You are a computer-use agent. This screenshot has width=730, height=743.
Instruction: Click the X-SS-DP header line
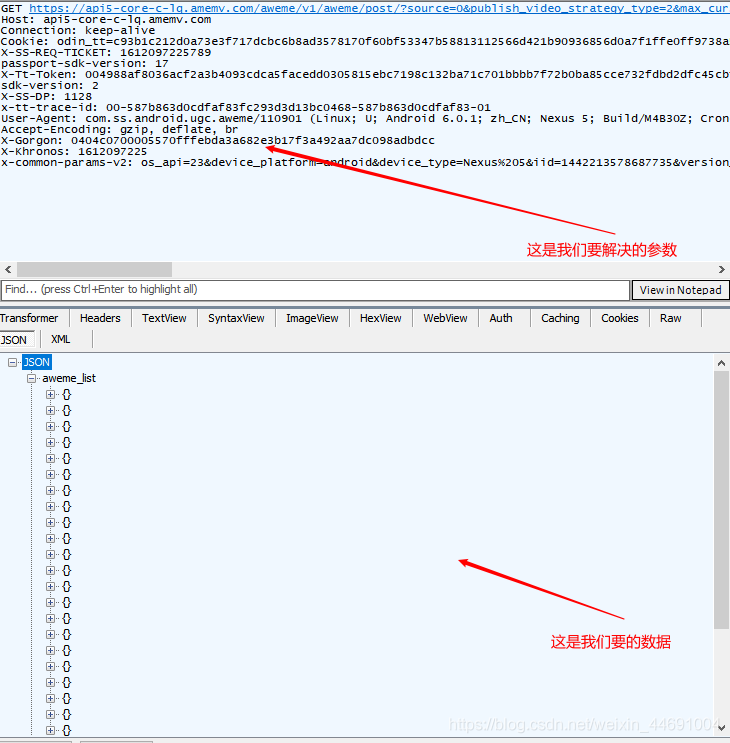coord(46,97)
